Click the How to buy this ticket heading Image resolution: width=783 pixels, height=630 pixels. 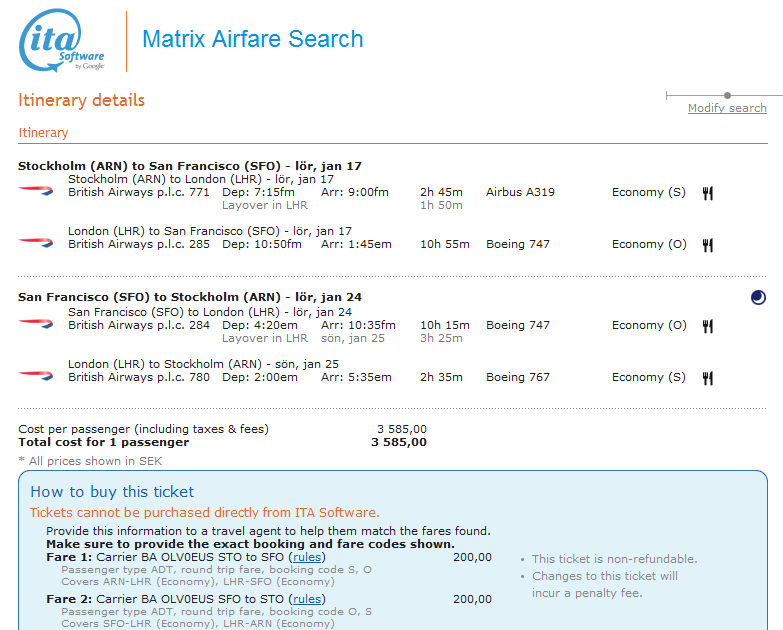112,492
